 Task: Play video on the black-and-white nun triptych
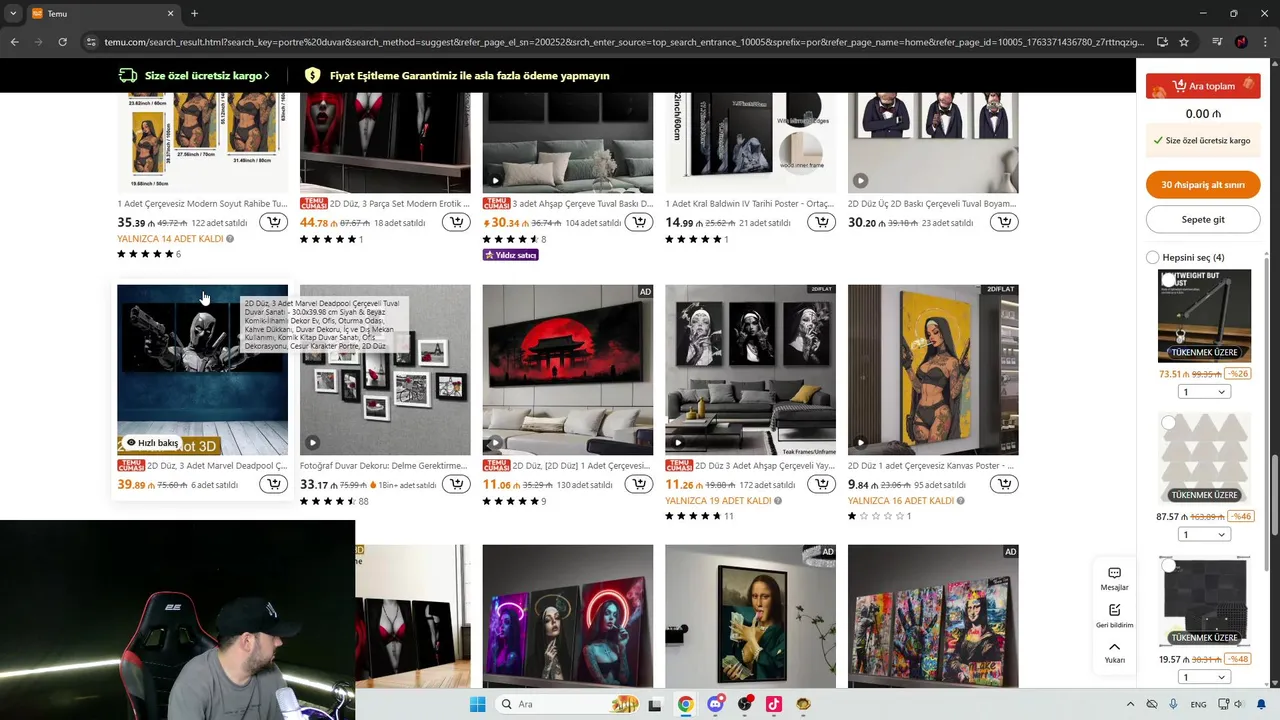click(678, 442)
